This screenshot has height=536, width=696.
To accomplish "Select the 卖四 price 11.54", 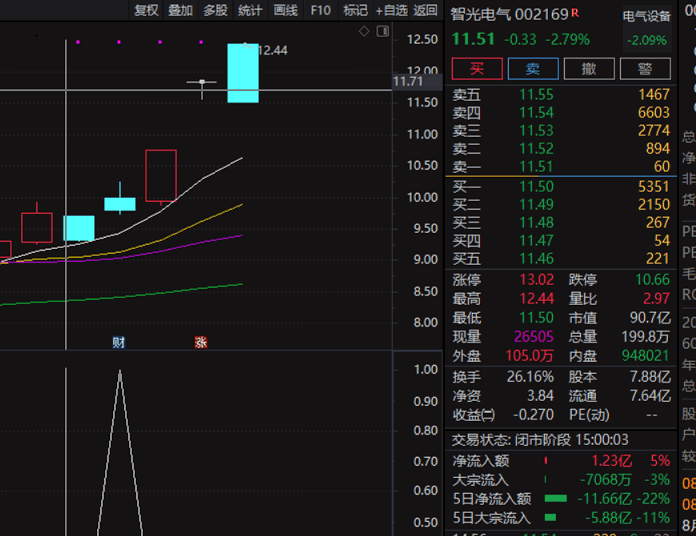I will [x=536, y=113].
